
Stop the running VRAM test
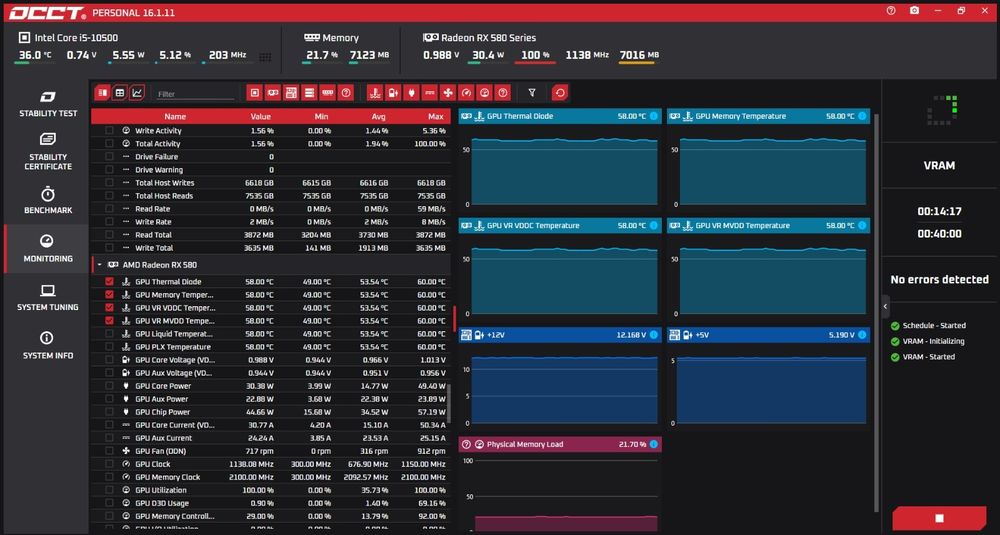click(x=939, y=518)
